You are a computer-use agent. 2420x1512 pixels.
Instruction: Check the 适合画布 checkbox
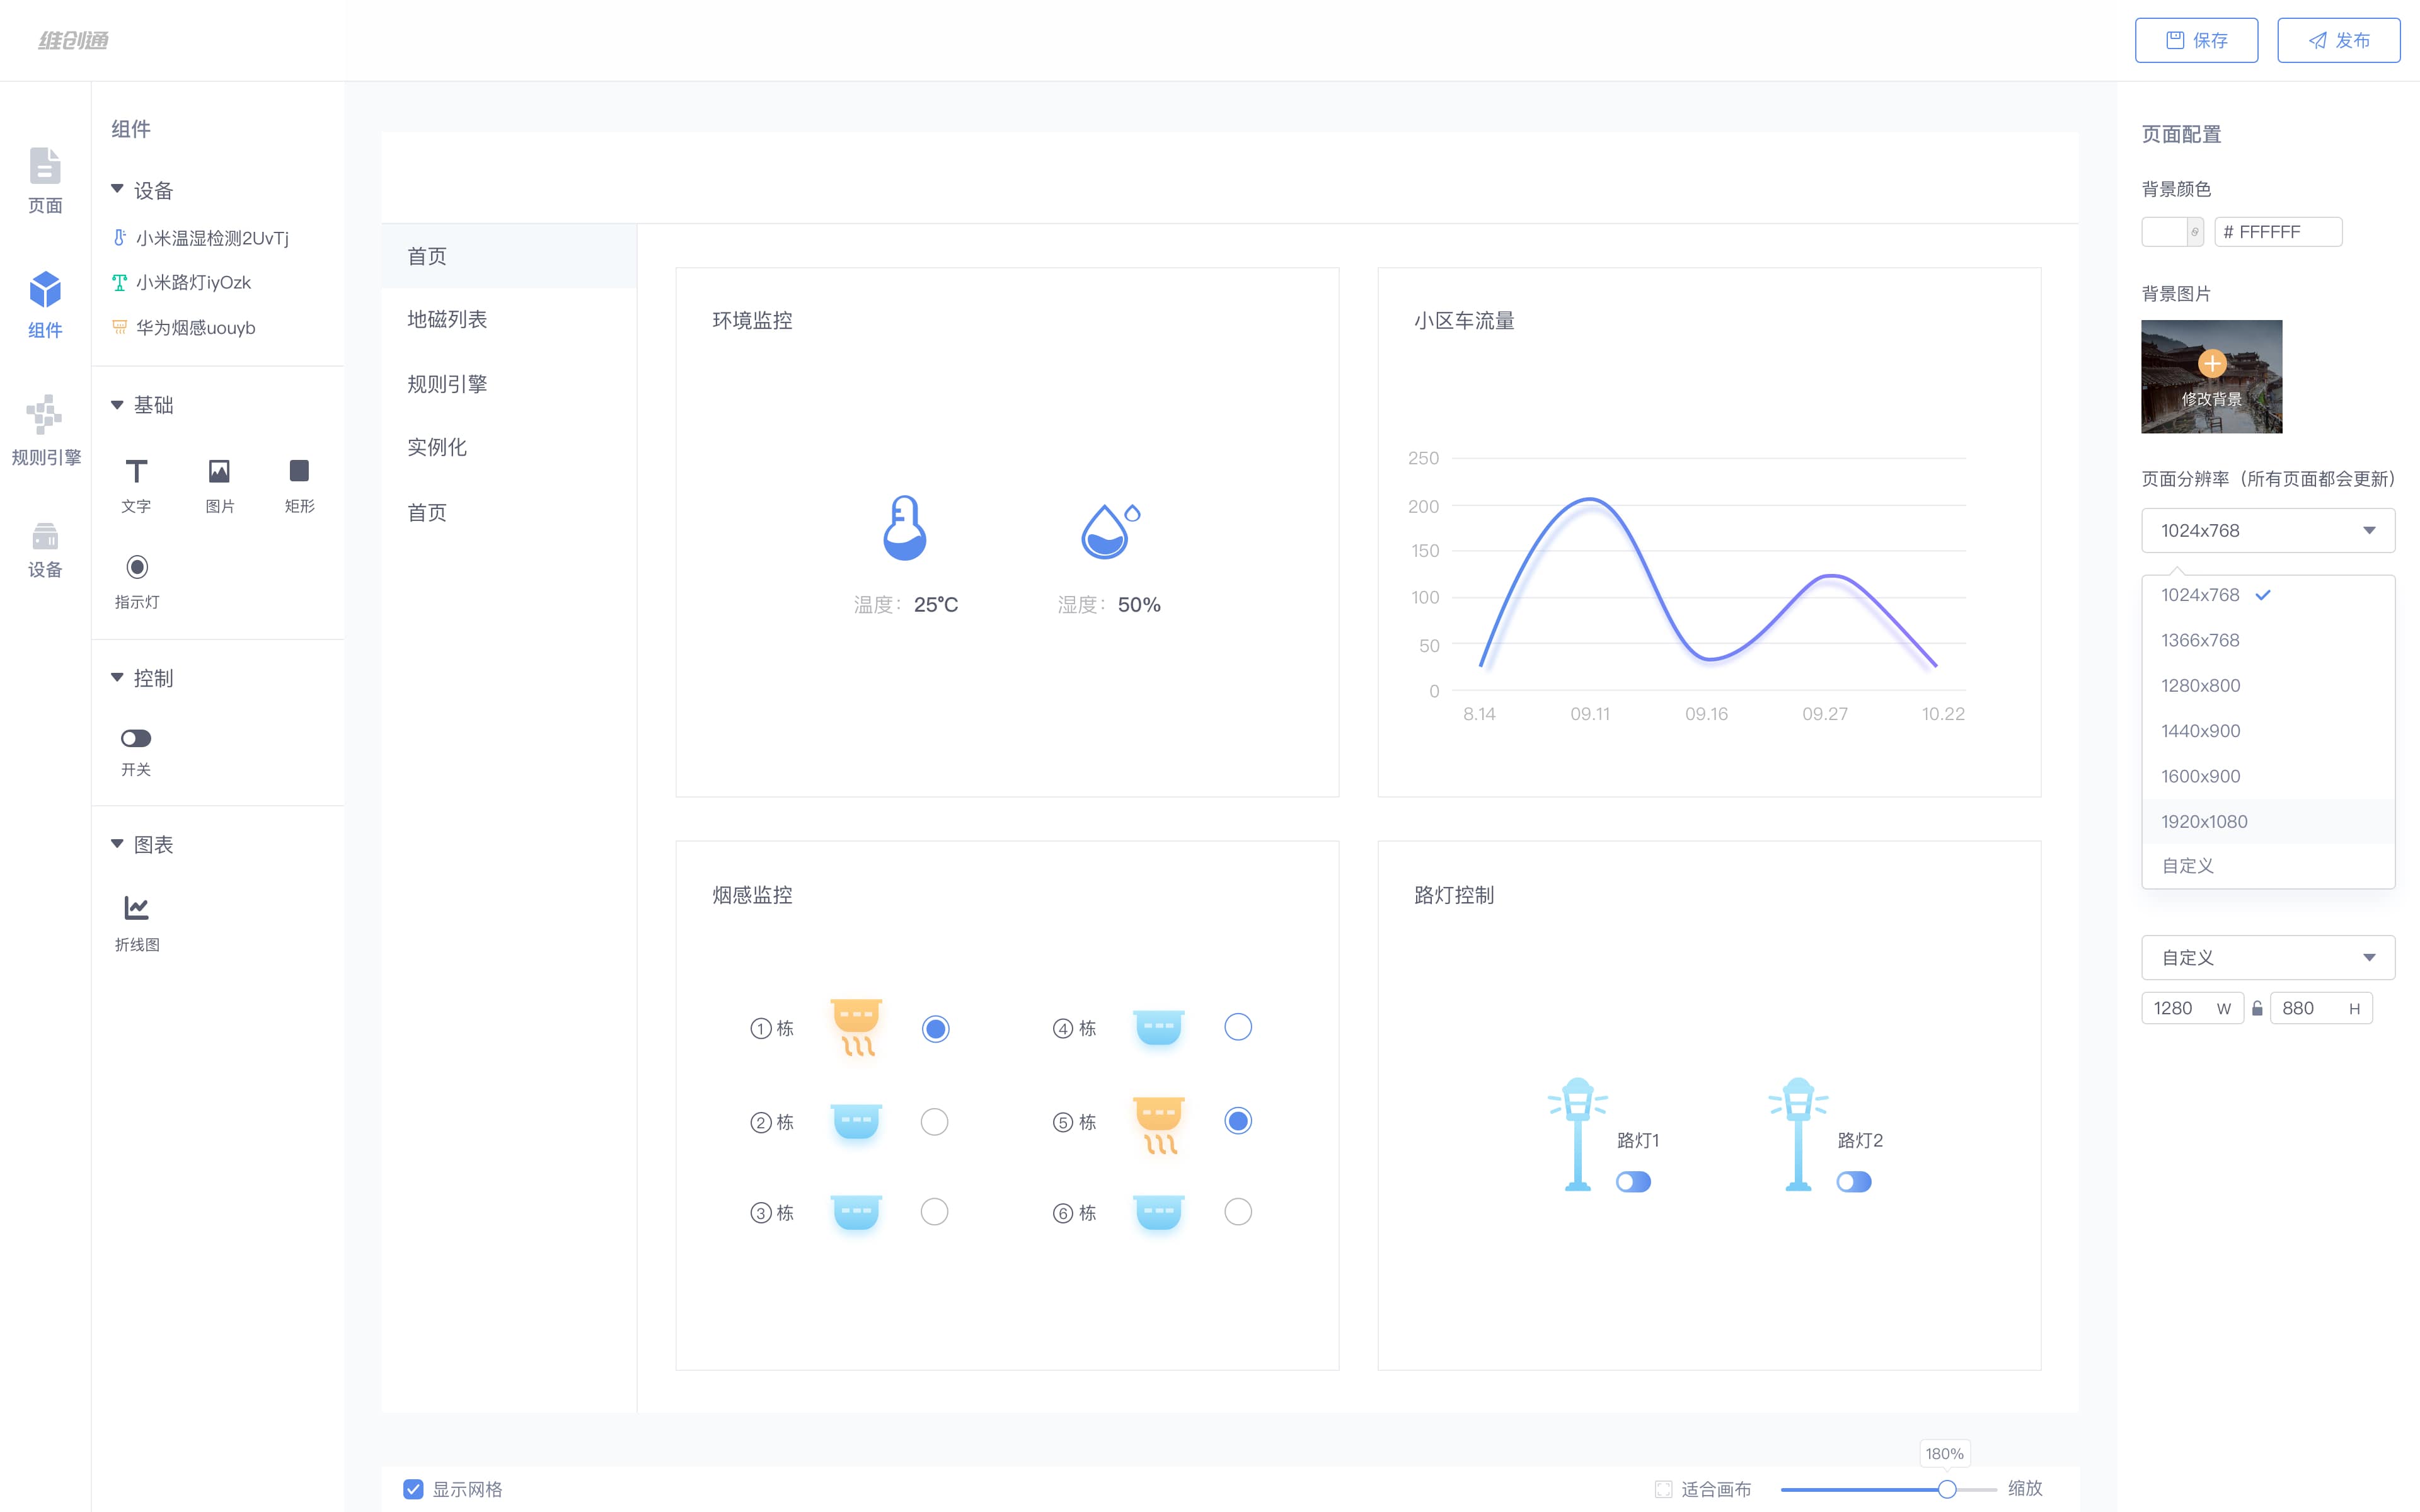(1663, 1489)
